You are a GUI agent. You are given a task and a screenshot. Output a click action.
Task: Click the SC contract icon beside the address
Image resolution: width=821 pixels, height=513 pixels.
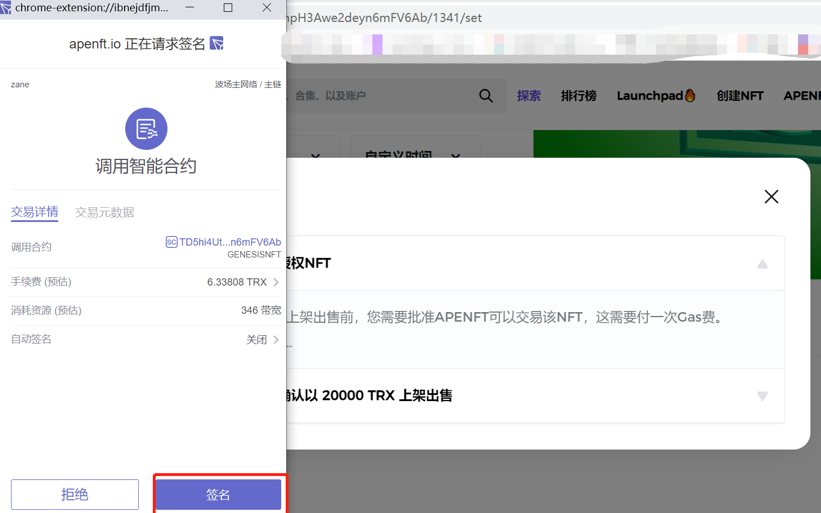(171, 242)
